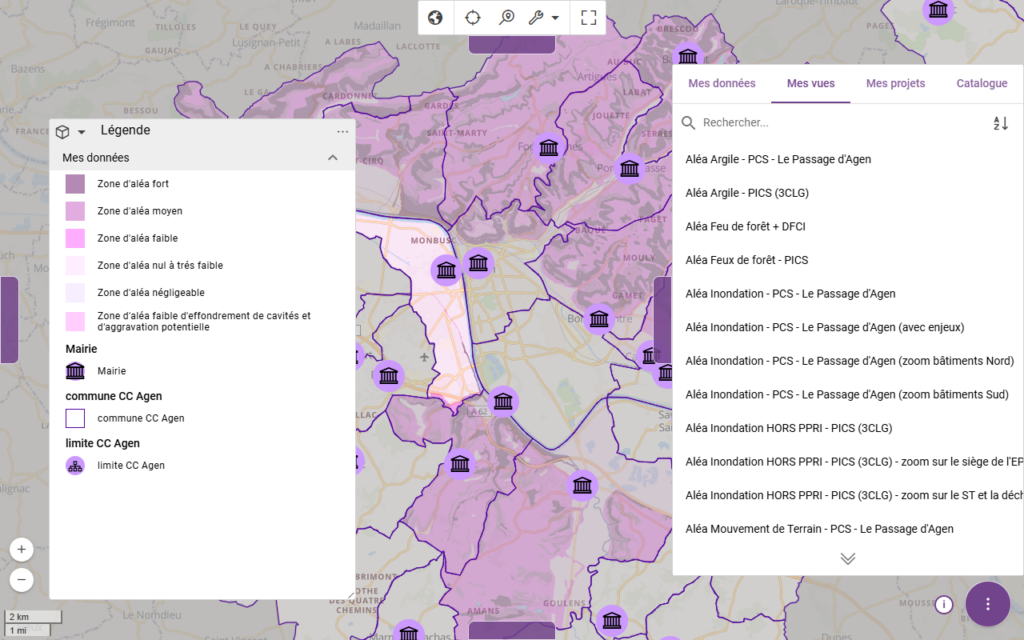This screenshot has width=1024, height=640.
Task: Open Aléa Inondation view zoom bâtiments Nord
Action: point(849,361)
